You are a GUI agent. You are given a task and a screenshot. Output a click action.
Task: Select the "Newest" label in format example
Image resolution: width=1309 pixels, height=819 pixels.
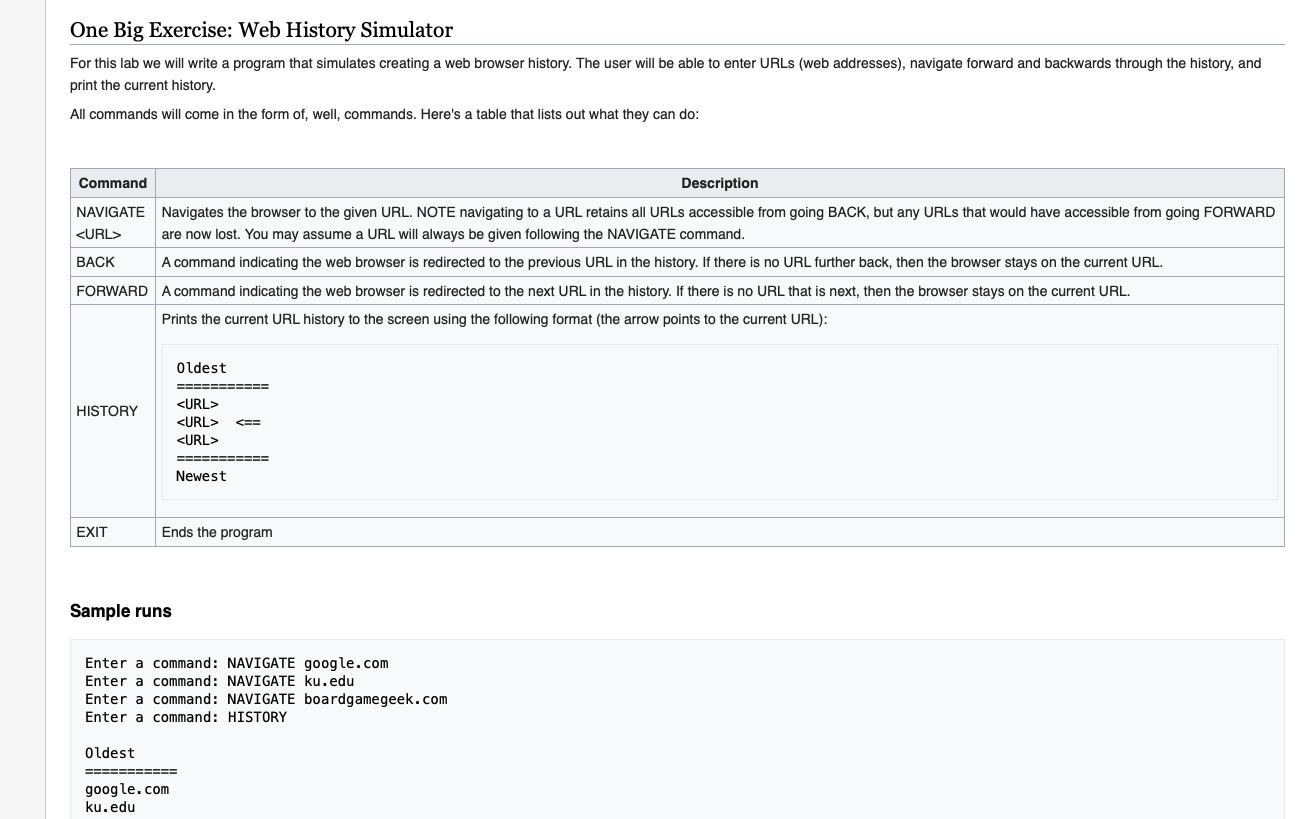click(201, 476)
